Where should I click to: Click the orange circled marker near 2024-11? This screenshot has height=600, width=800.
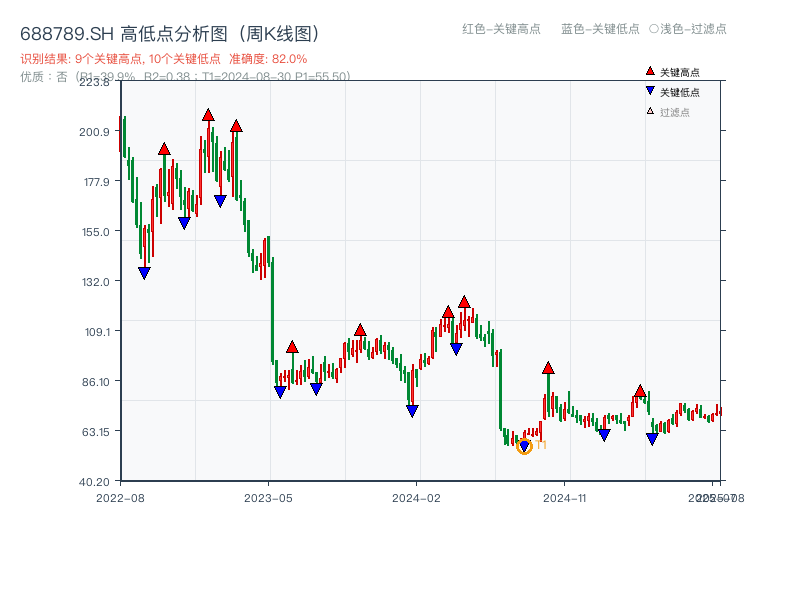pyautogui.click(x=523, y=447)
